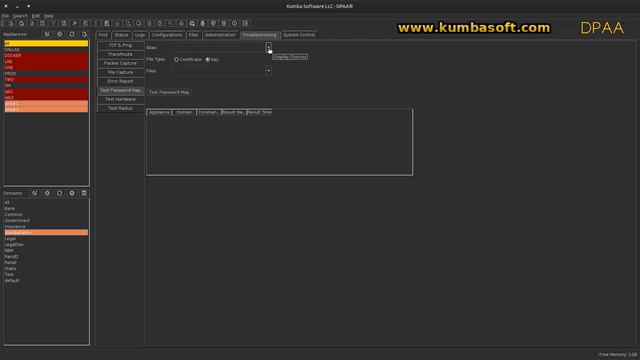Viewport: 640px width, 360px height.
Task: Click the wrench icon in top toolbar
Action: click(75, 24)
